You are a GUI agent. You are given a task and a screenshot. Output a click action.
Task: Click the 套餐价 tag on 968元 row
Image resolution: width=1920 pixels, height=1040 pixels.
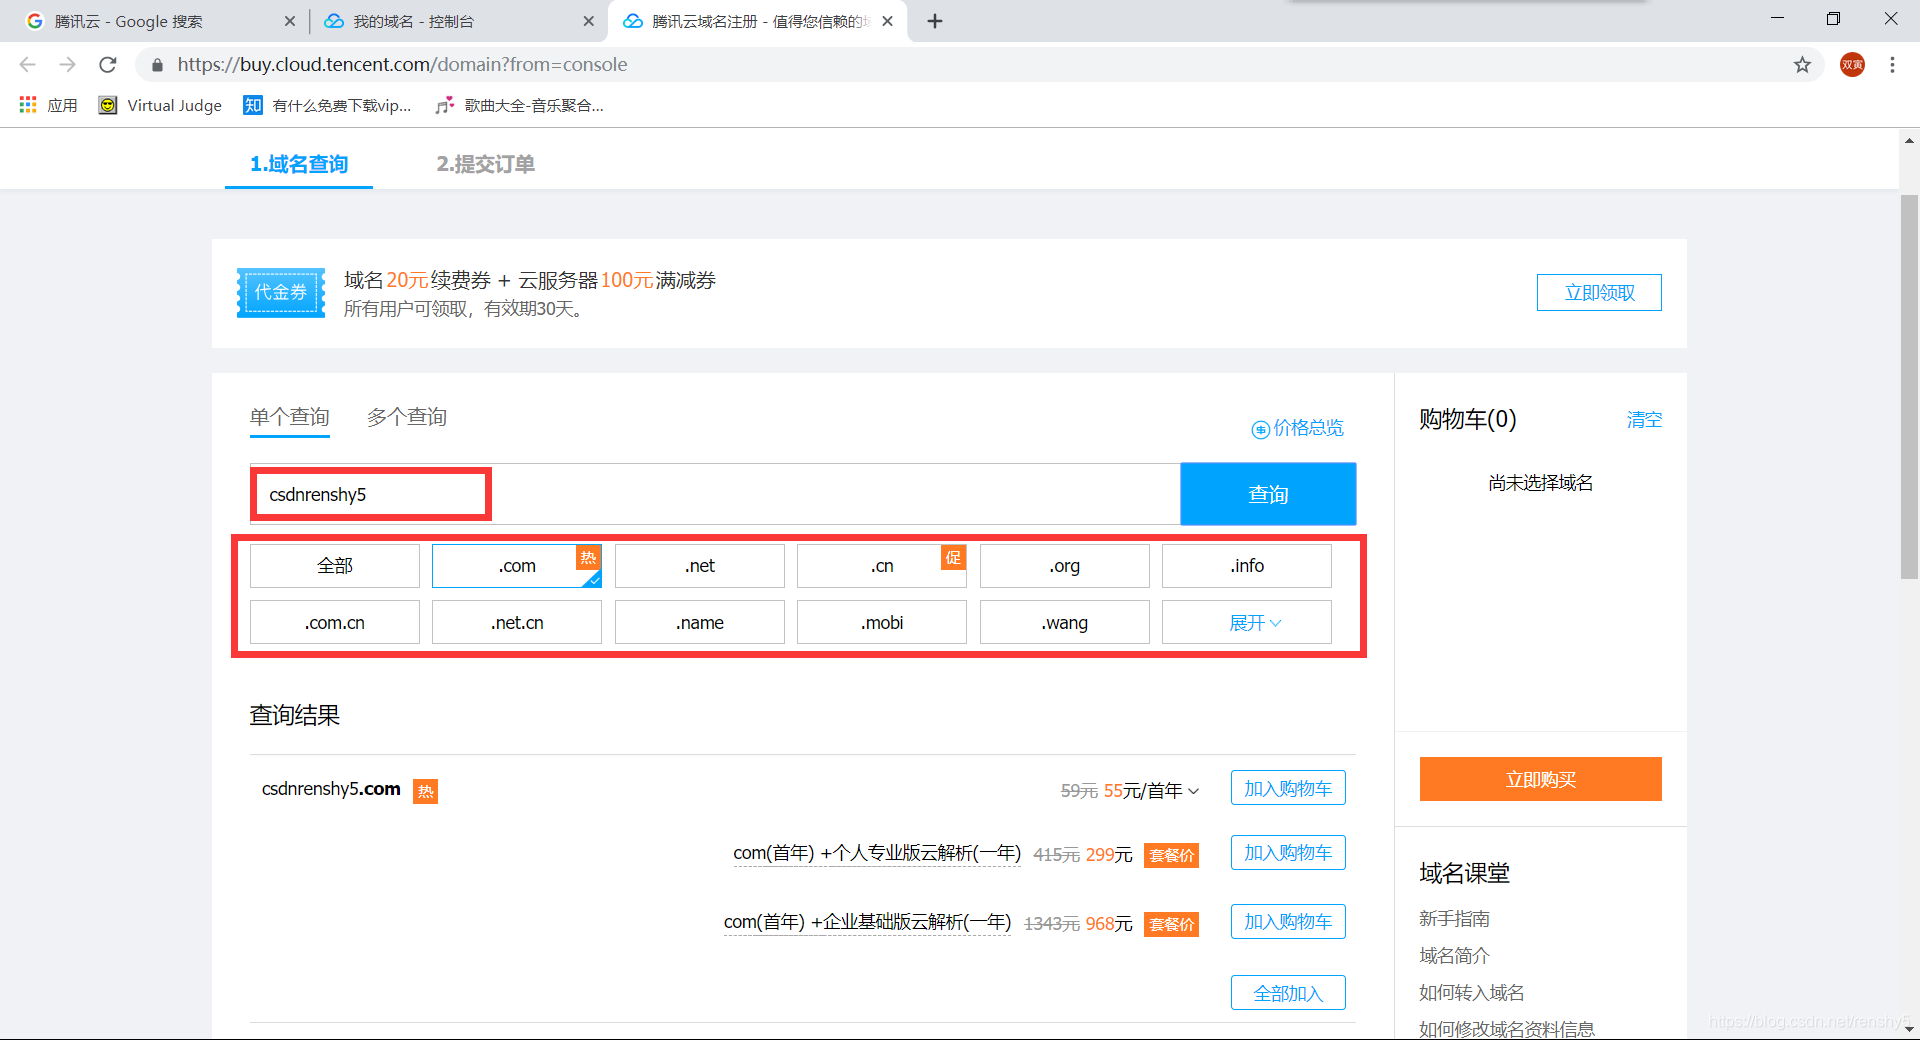pyautogui.click(x=1171, y=924)
